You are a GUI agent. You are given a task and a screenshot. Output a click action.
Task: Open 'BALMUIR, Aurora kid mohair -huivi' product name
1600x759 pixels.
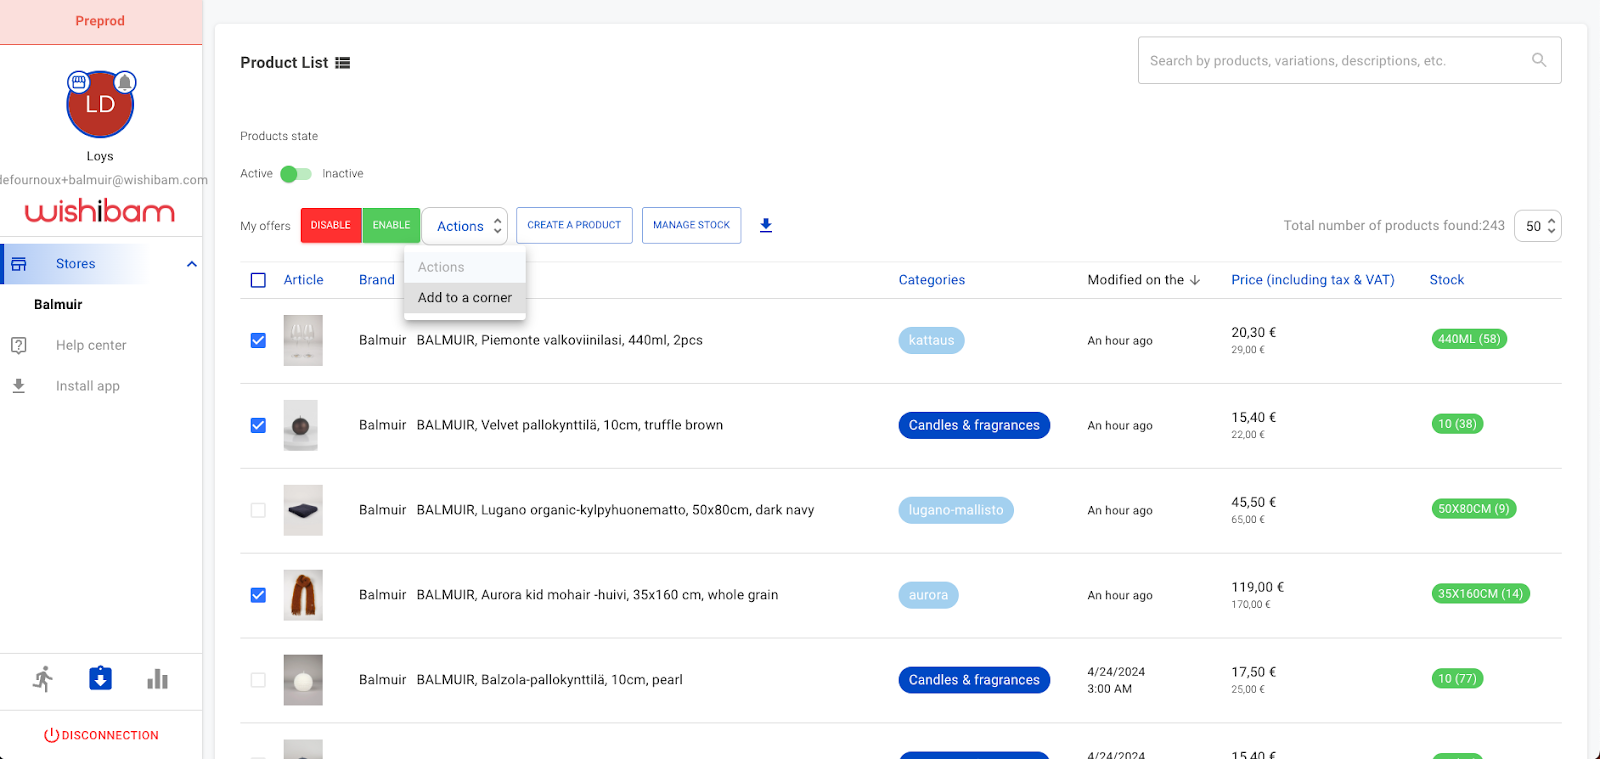pos(597,595)
